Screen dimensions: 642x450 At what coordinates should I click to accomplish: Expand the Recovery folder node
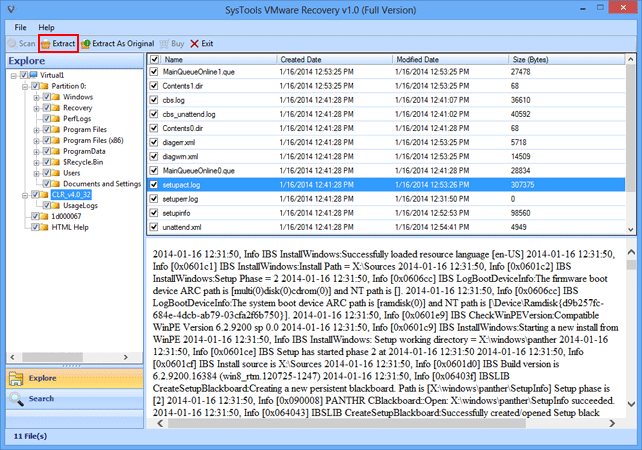[37, 108]
